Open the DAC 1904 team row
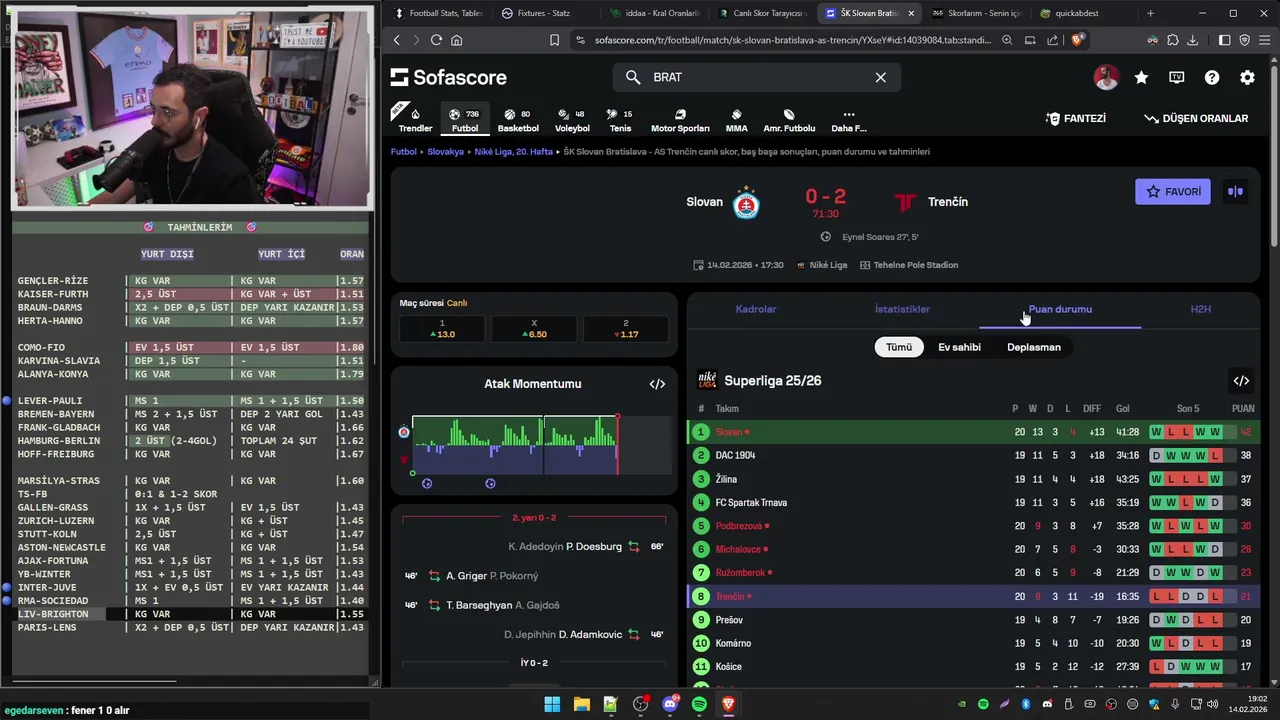Viewport: 1280px width, 720px height. coord(974,455)
